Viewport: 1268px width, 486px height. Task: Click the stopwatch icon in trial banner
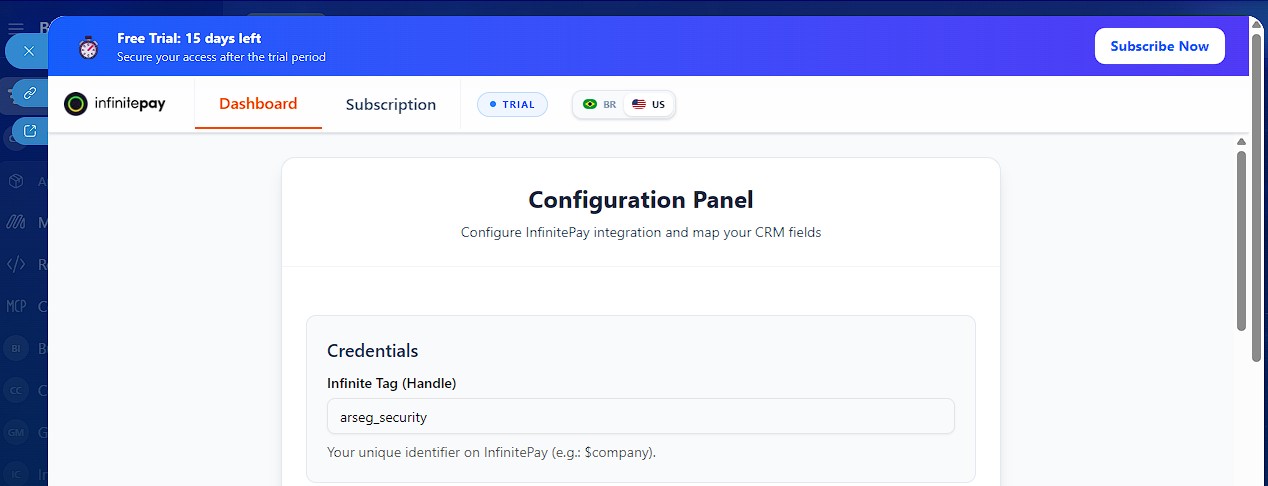(89, 47)
